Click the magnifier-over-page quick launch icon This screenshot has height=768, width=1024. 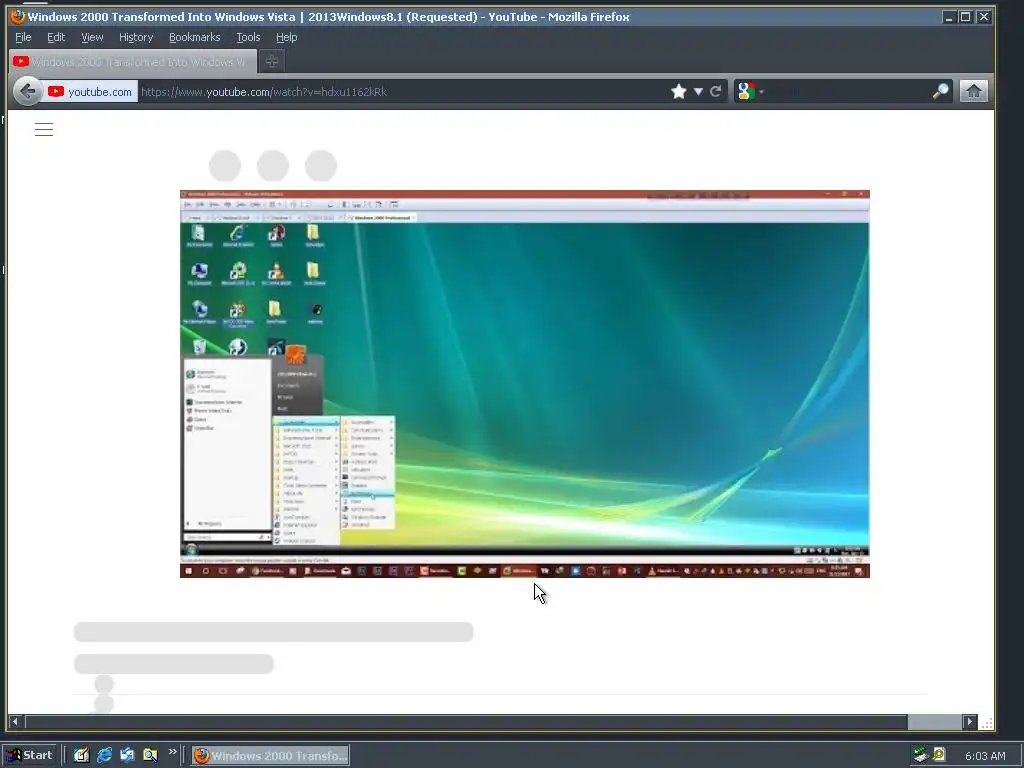coord(150,755)
